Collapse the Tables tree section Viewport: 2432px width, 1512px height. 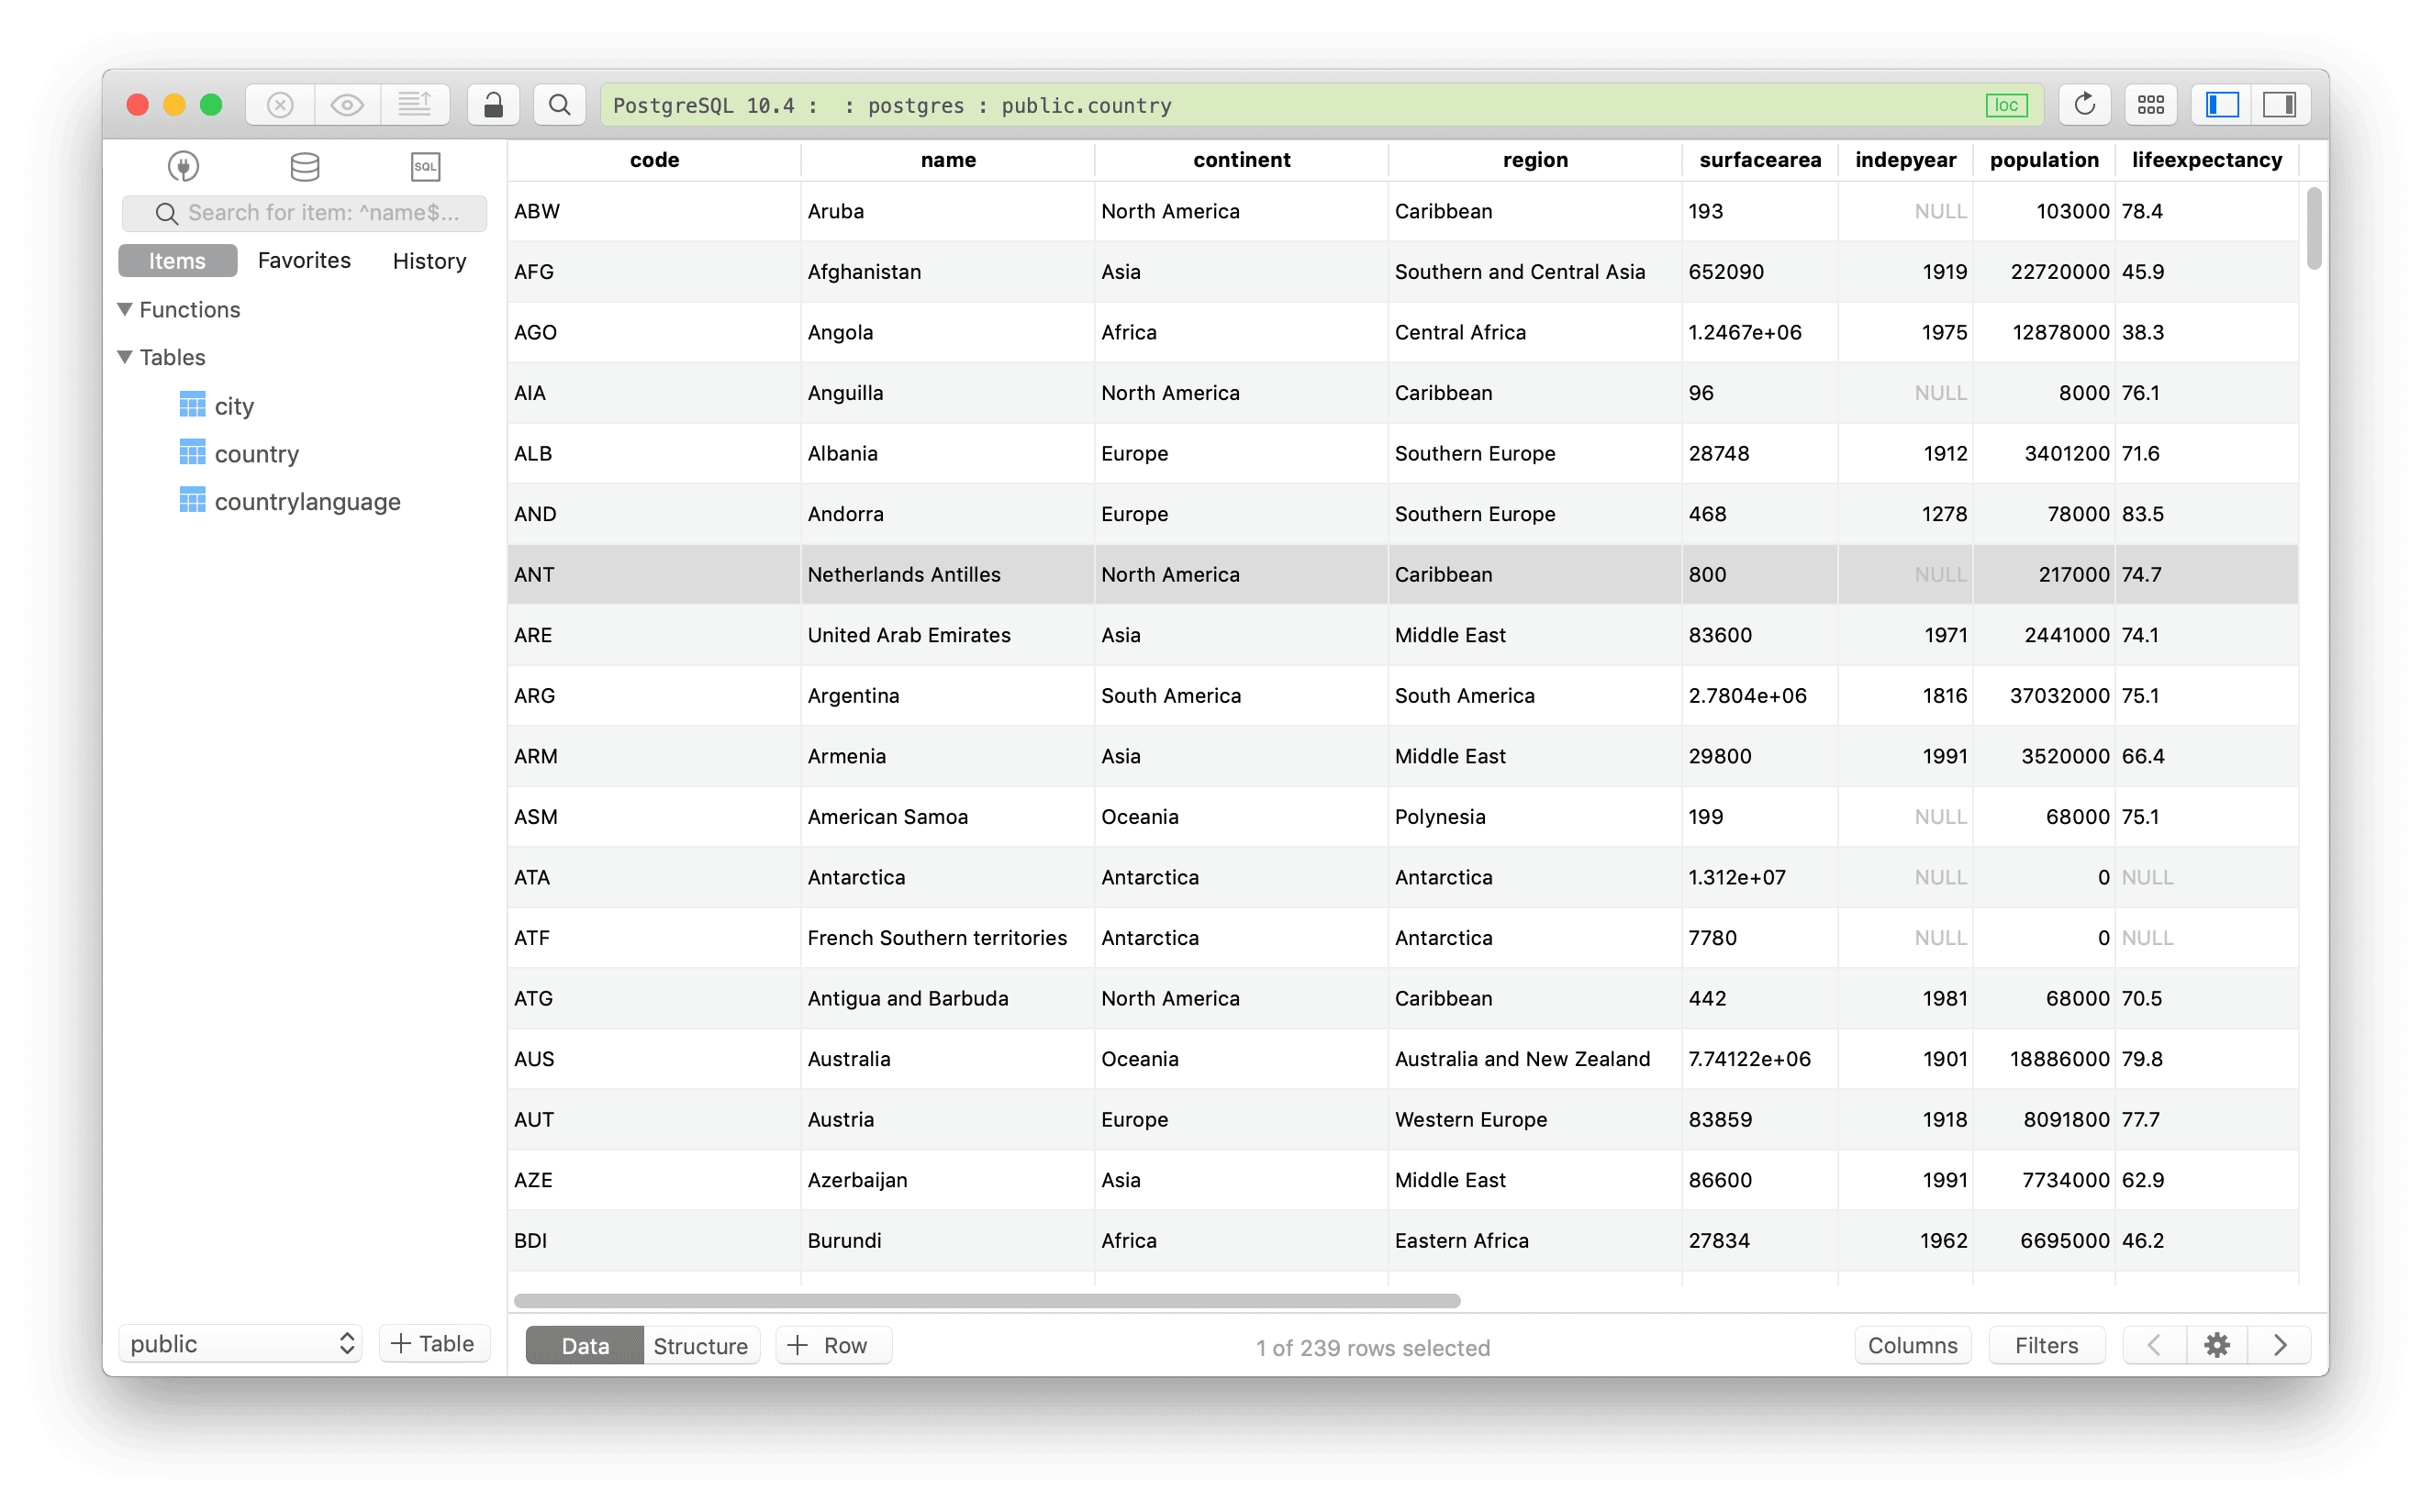(125, 358)
